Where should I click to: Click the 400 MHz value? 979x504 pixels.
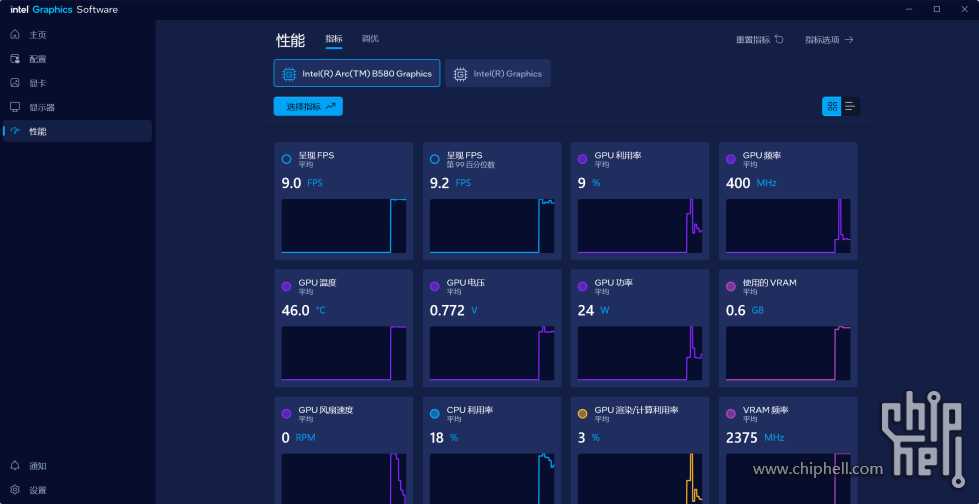752,183
